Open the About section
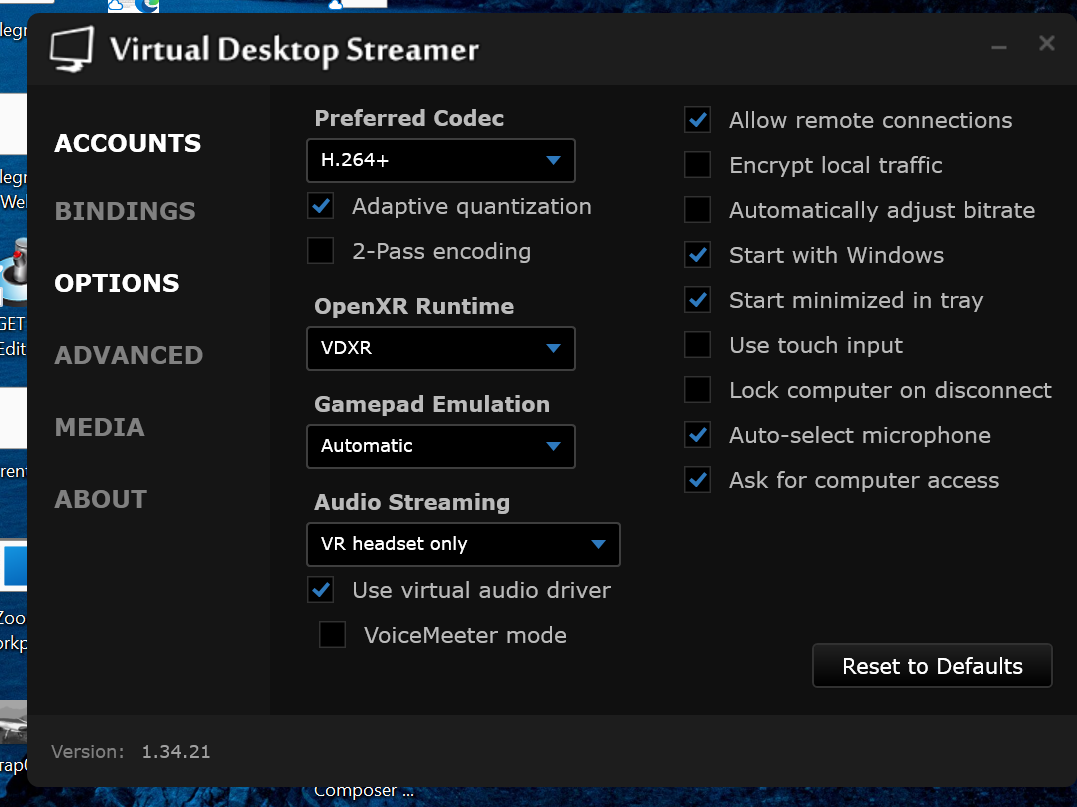The width and height of the screenshot is (1077, 807). (101, 500)
